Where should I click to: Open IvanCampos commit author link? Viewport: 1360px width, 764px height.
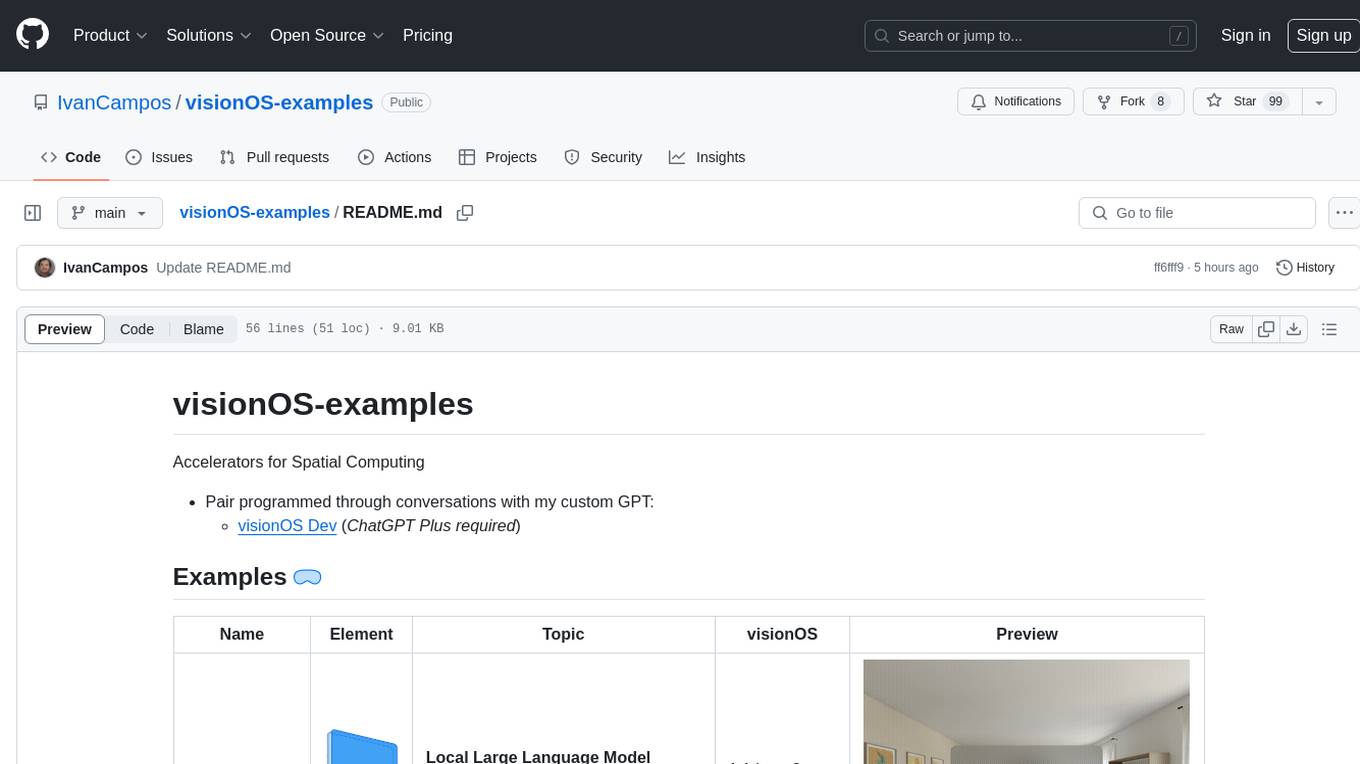point(105,268)
